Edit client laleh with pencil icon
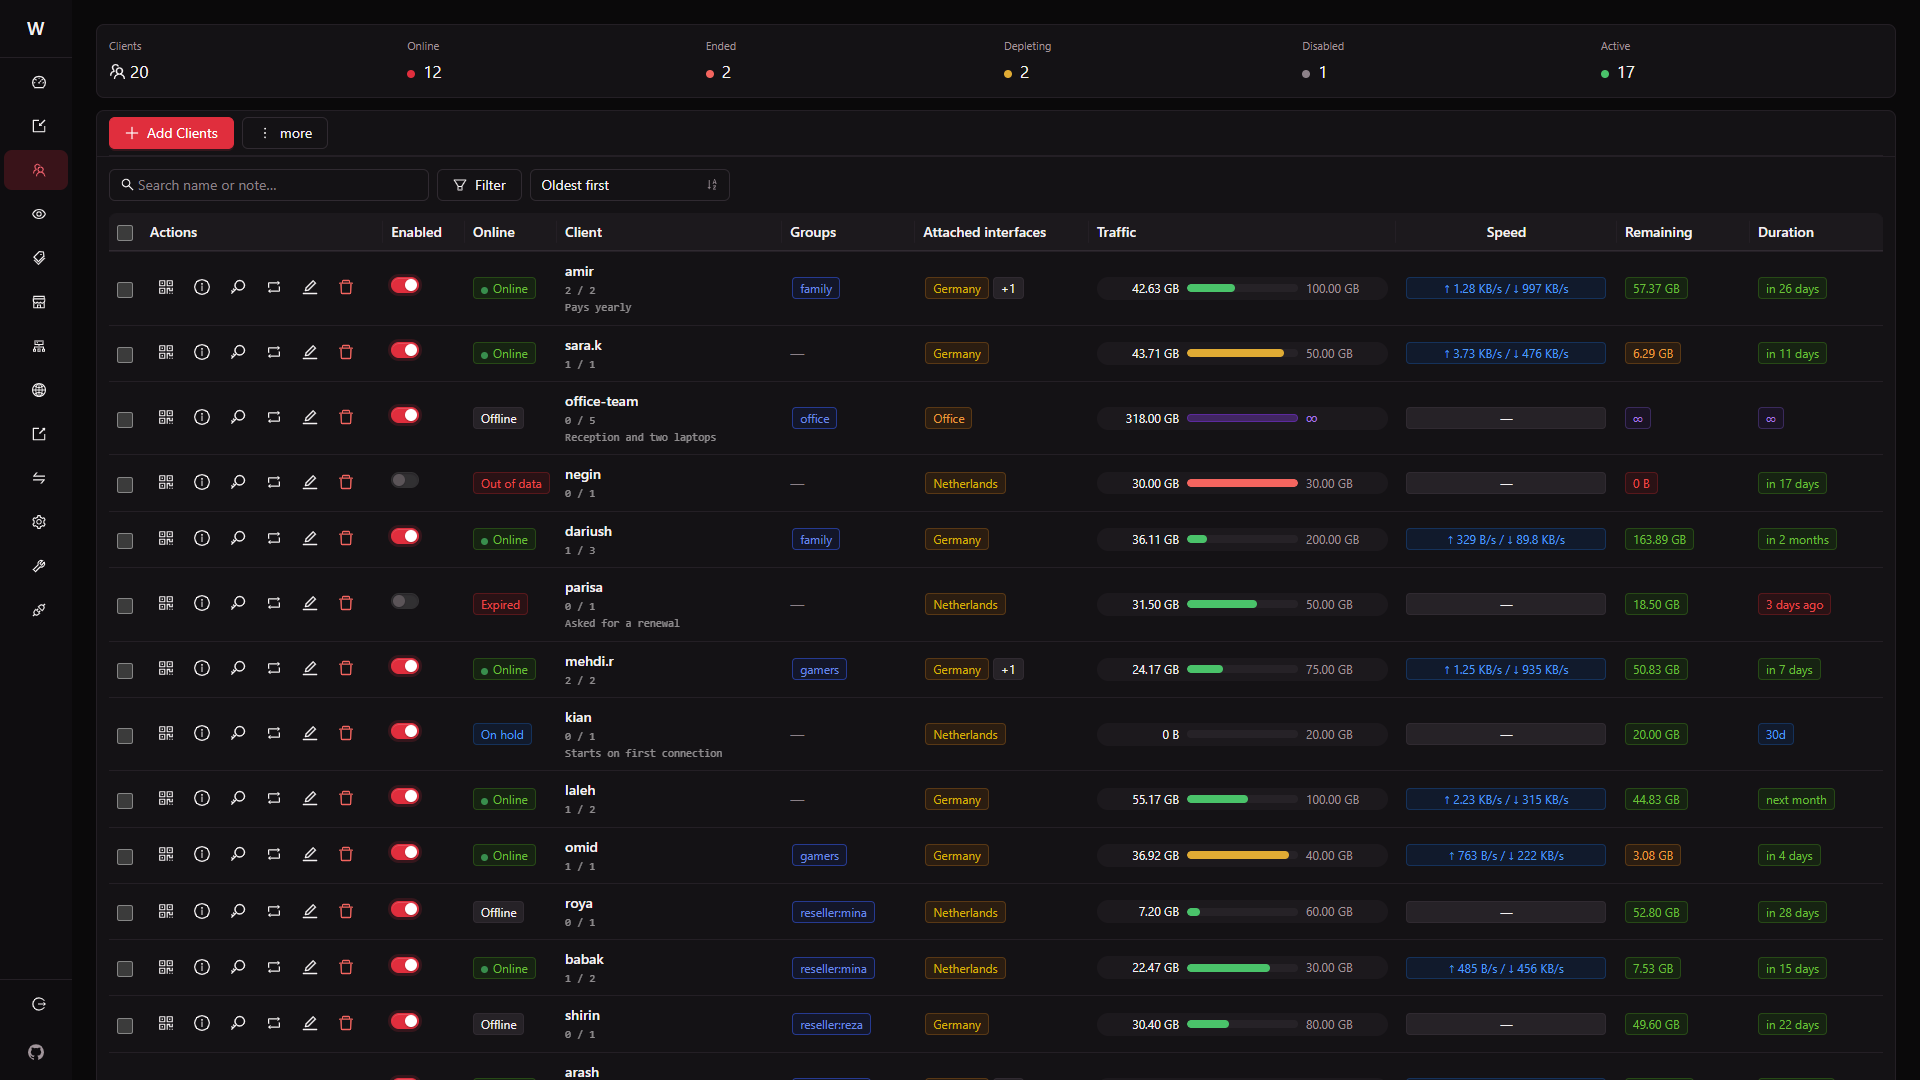The width and height of the screenshot is (1920, 1080). click(310, 798)
